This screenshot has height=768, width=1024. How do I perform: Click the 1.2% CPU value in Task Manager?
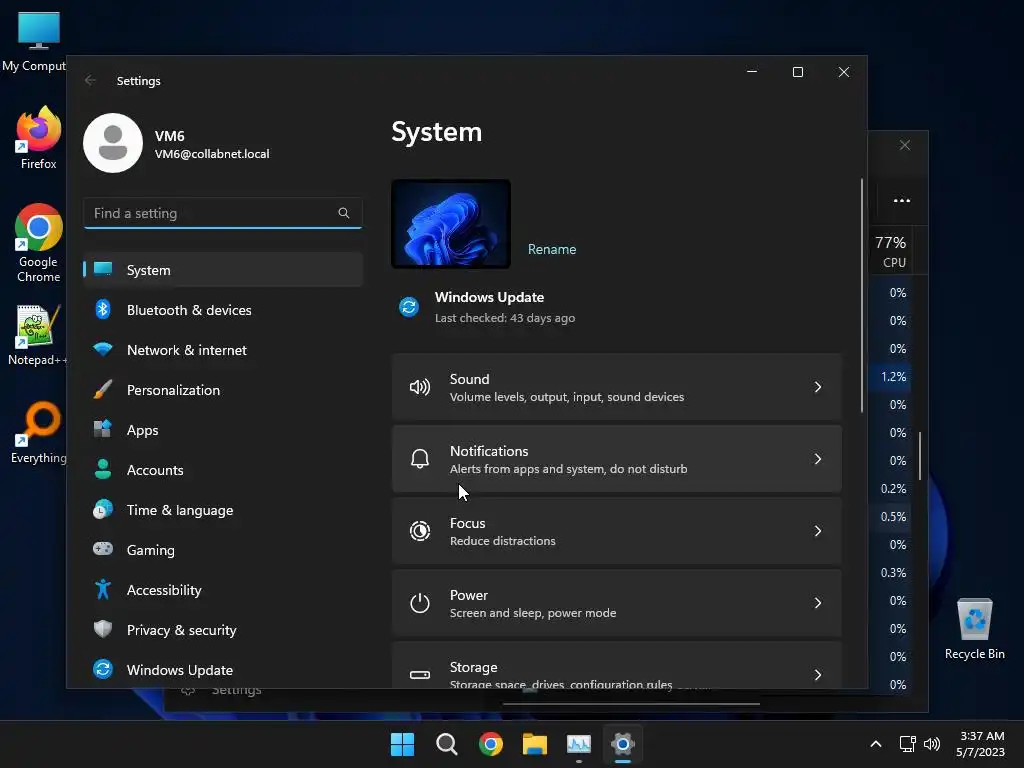pyautogui.click(x=893, y=377)
